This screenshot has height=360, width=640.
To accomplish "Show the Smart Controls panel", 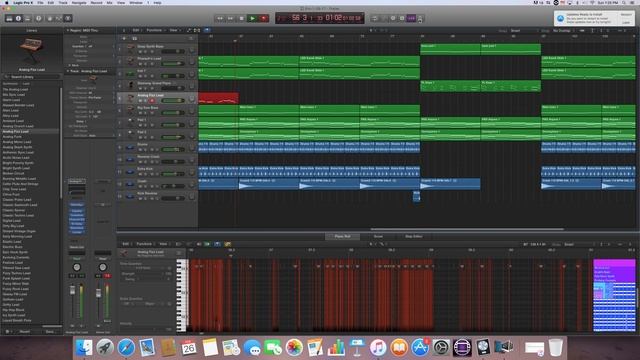I will 50,18.
